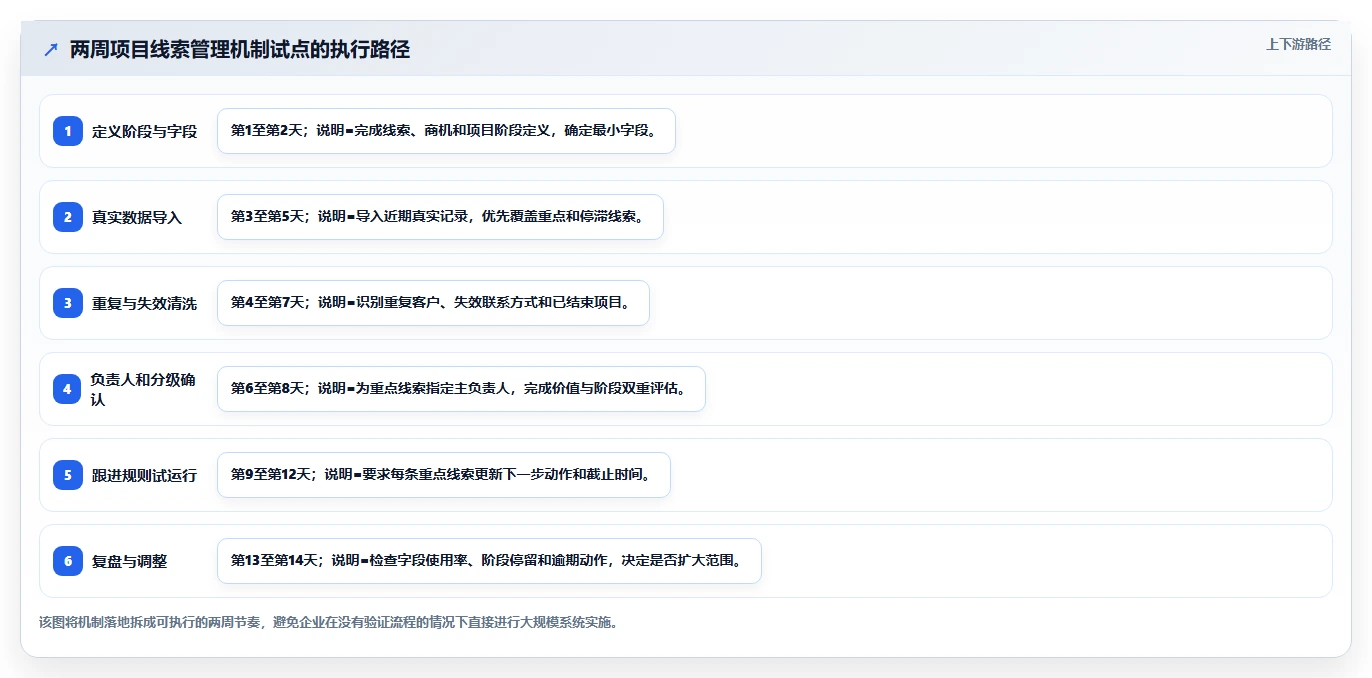Open the 第13至第14天 description box
The height and width of the screenshot is (678, 1372).
pyautogui.click(x=489, y=561)
